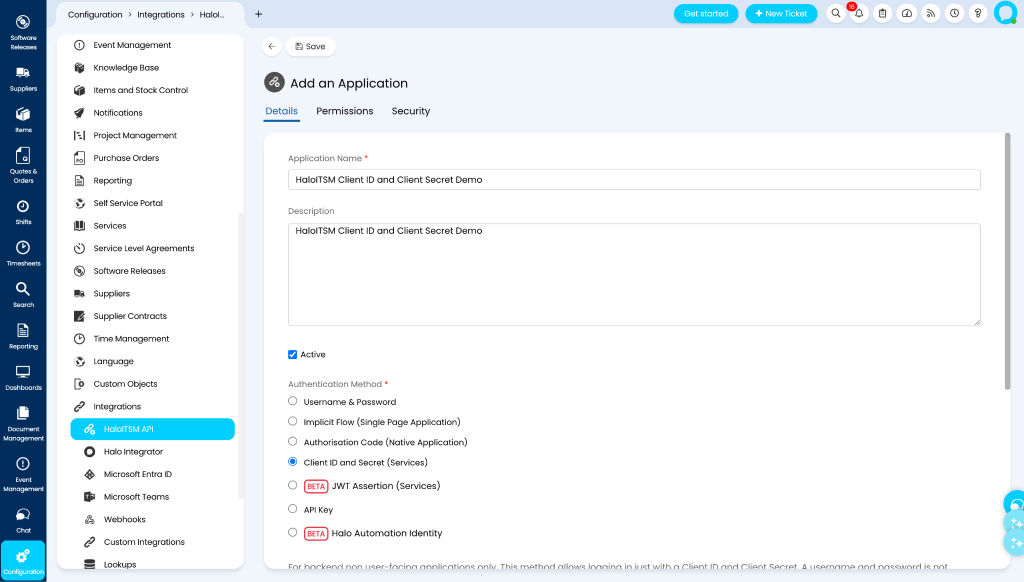Open Shifts module
The width and height of the screenshot is (1024, 582).
tap(23, 212)
